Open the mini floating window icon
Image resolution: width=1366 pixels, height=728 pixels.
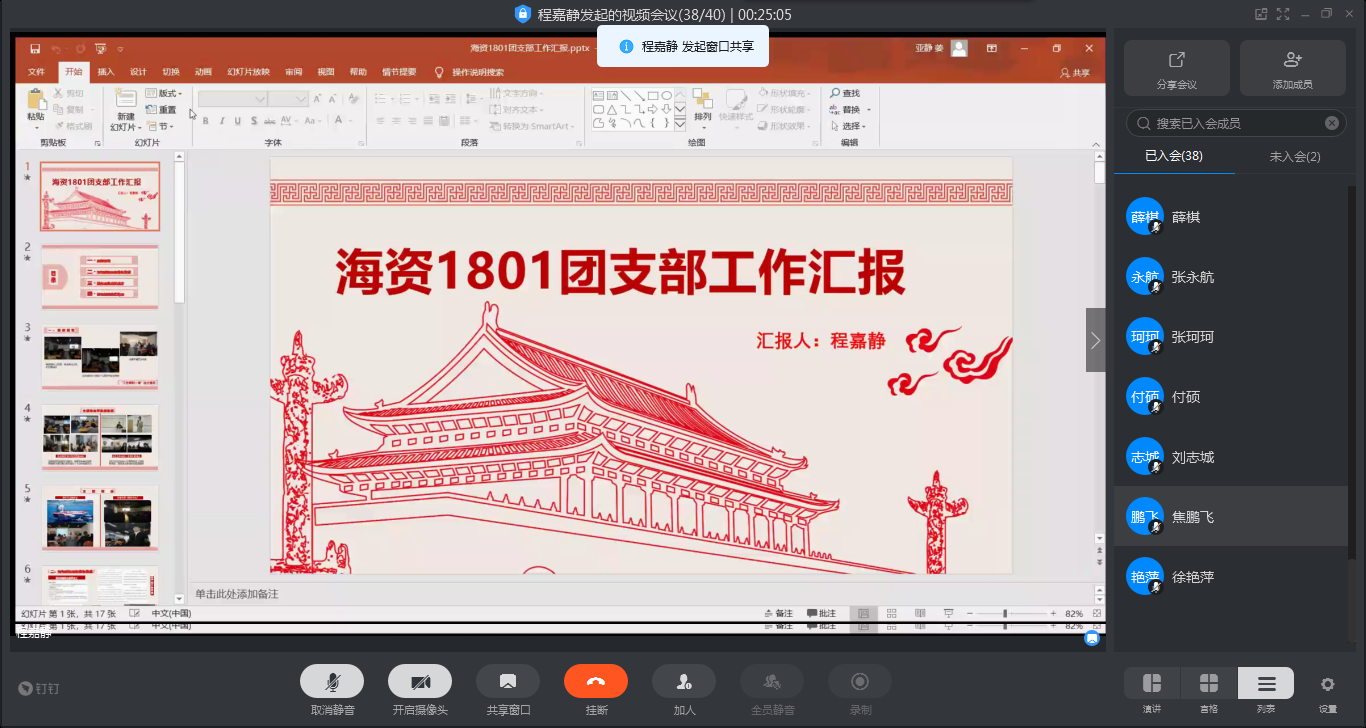[1261, 14]
